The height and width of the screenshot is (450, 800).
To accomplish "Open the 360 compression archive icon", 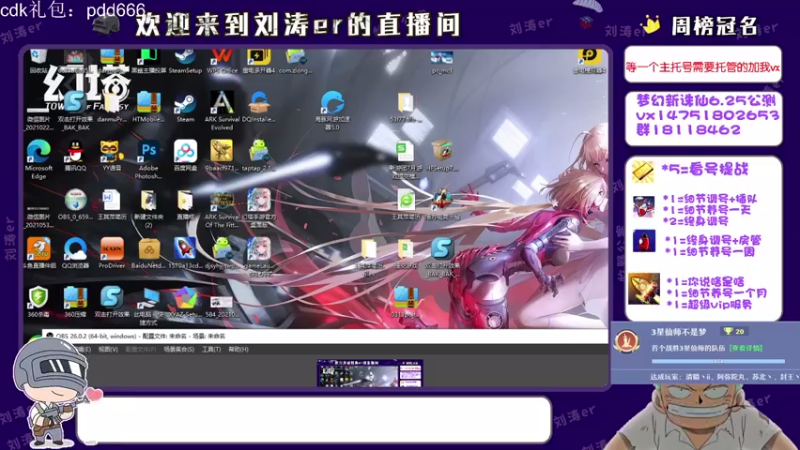I will point(76,302).
